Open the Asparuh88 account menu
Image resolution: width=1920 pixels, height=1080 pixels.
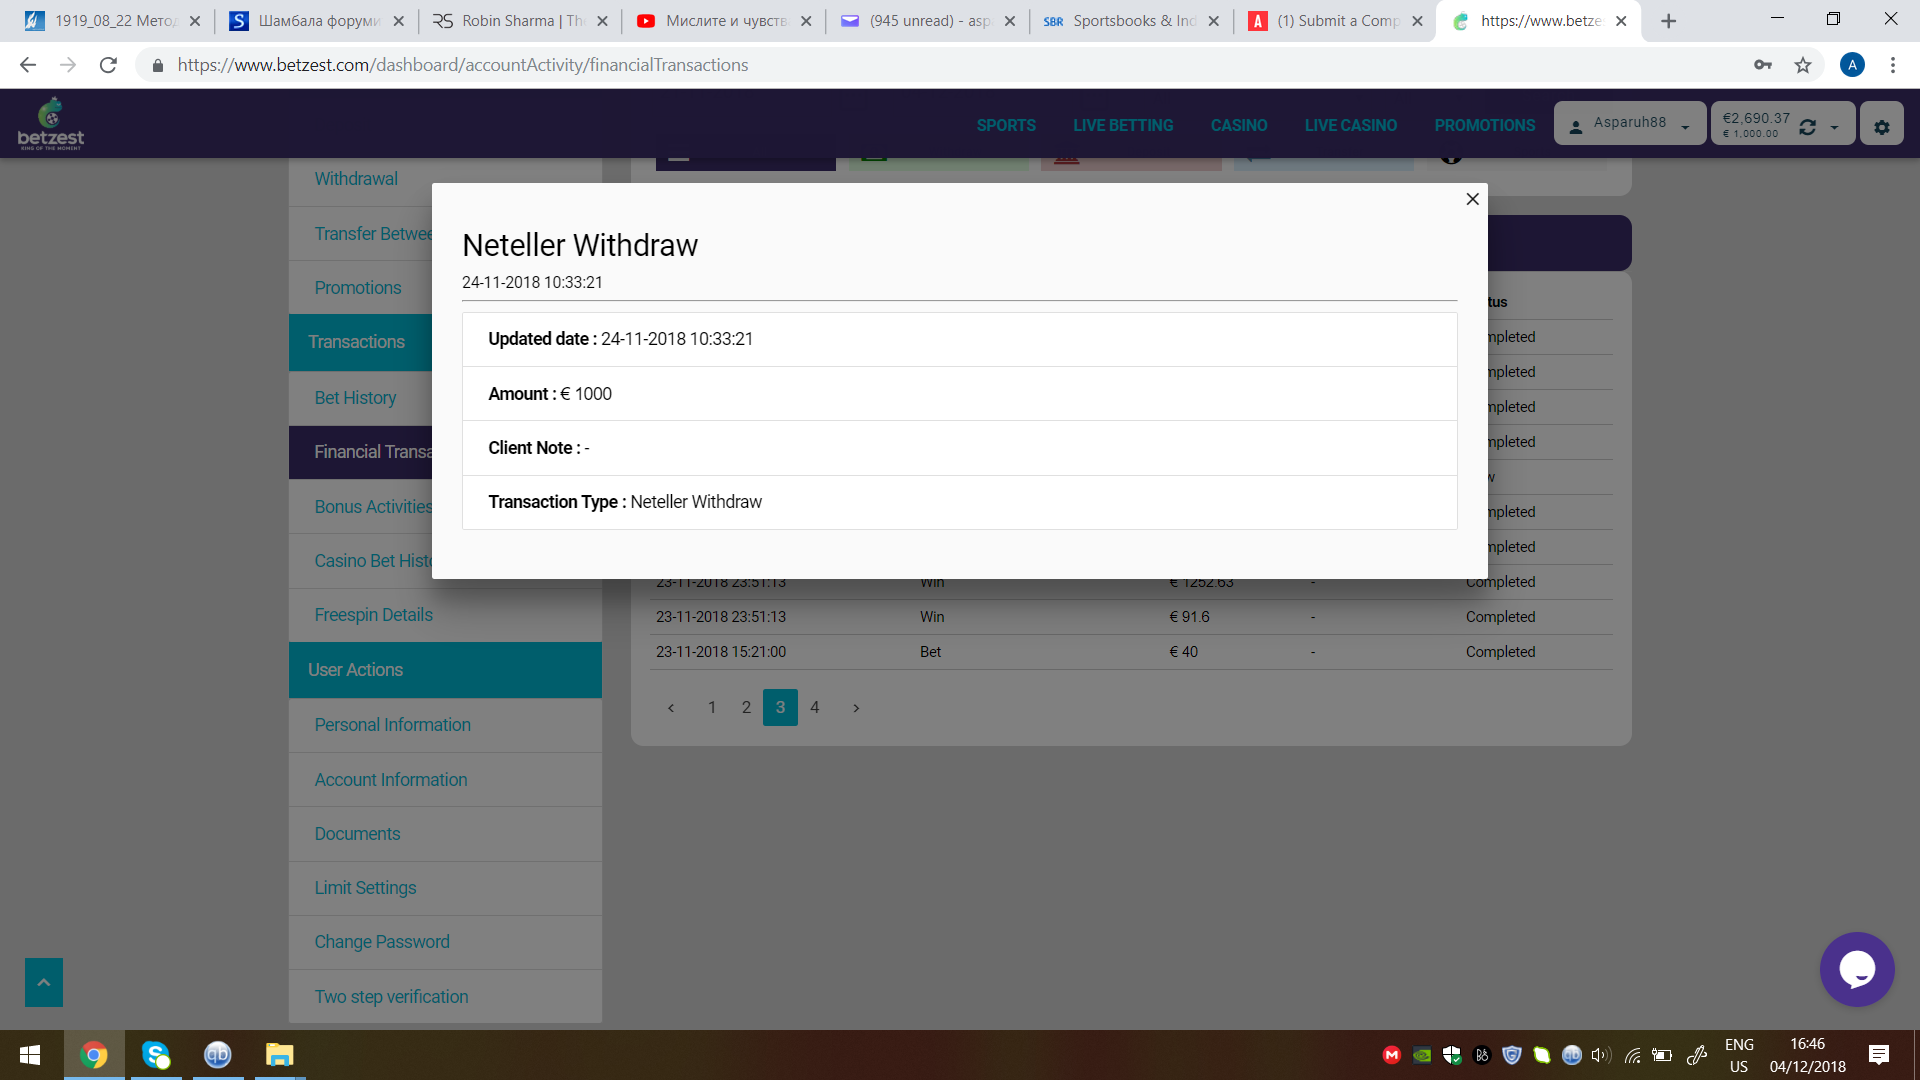pos(1630,124)
